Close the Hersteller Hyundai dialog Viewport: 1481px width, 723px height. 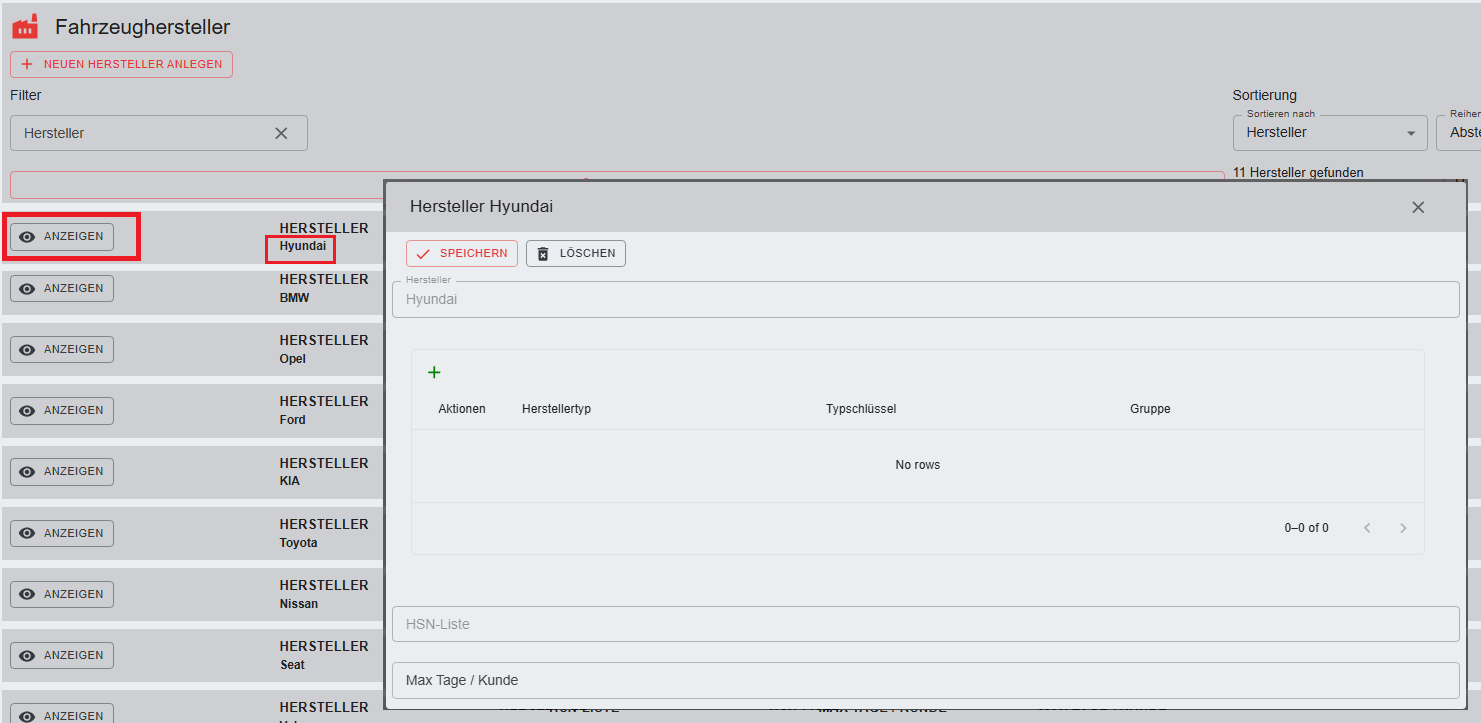tap(1417, 207)
